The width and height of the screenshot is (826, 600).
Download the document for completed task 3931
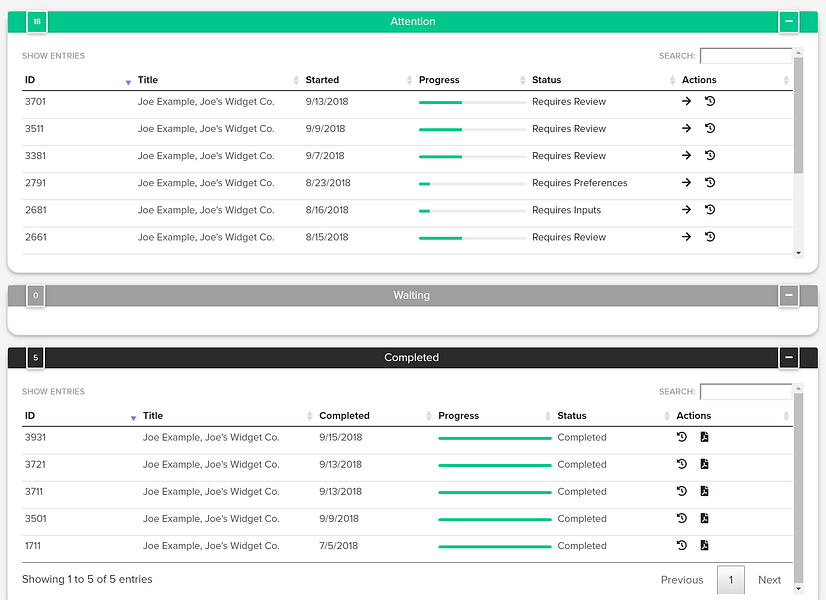704,437
